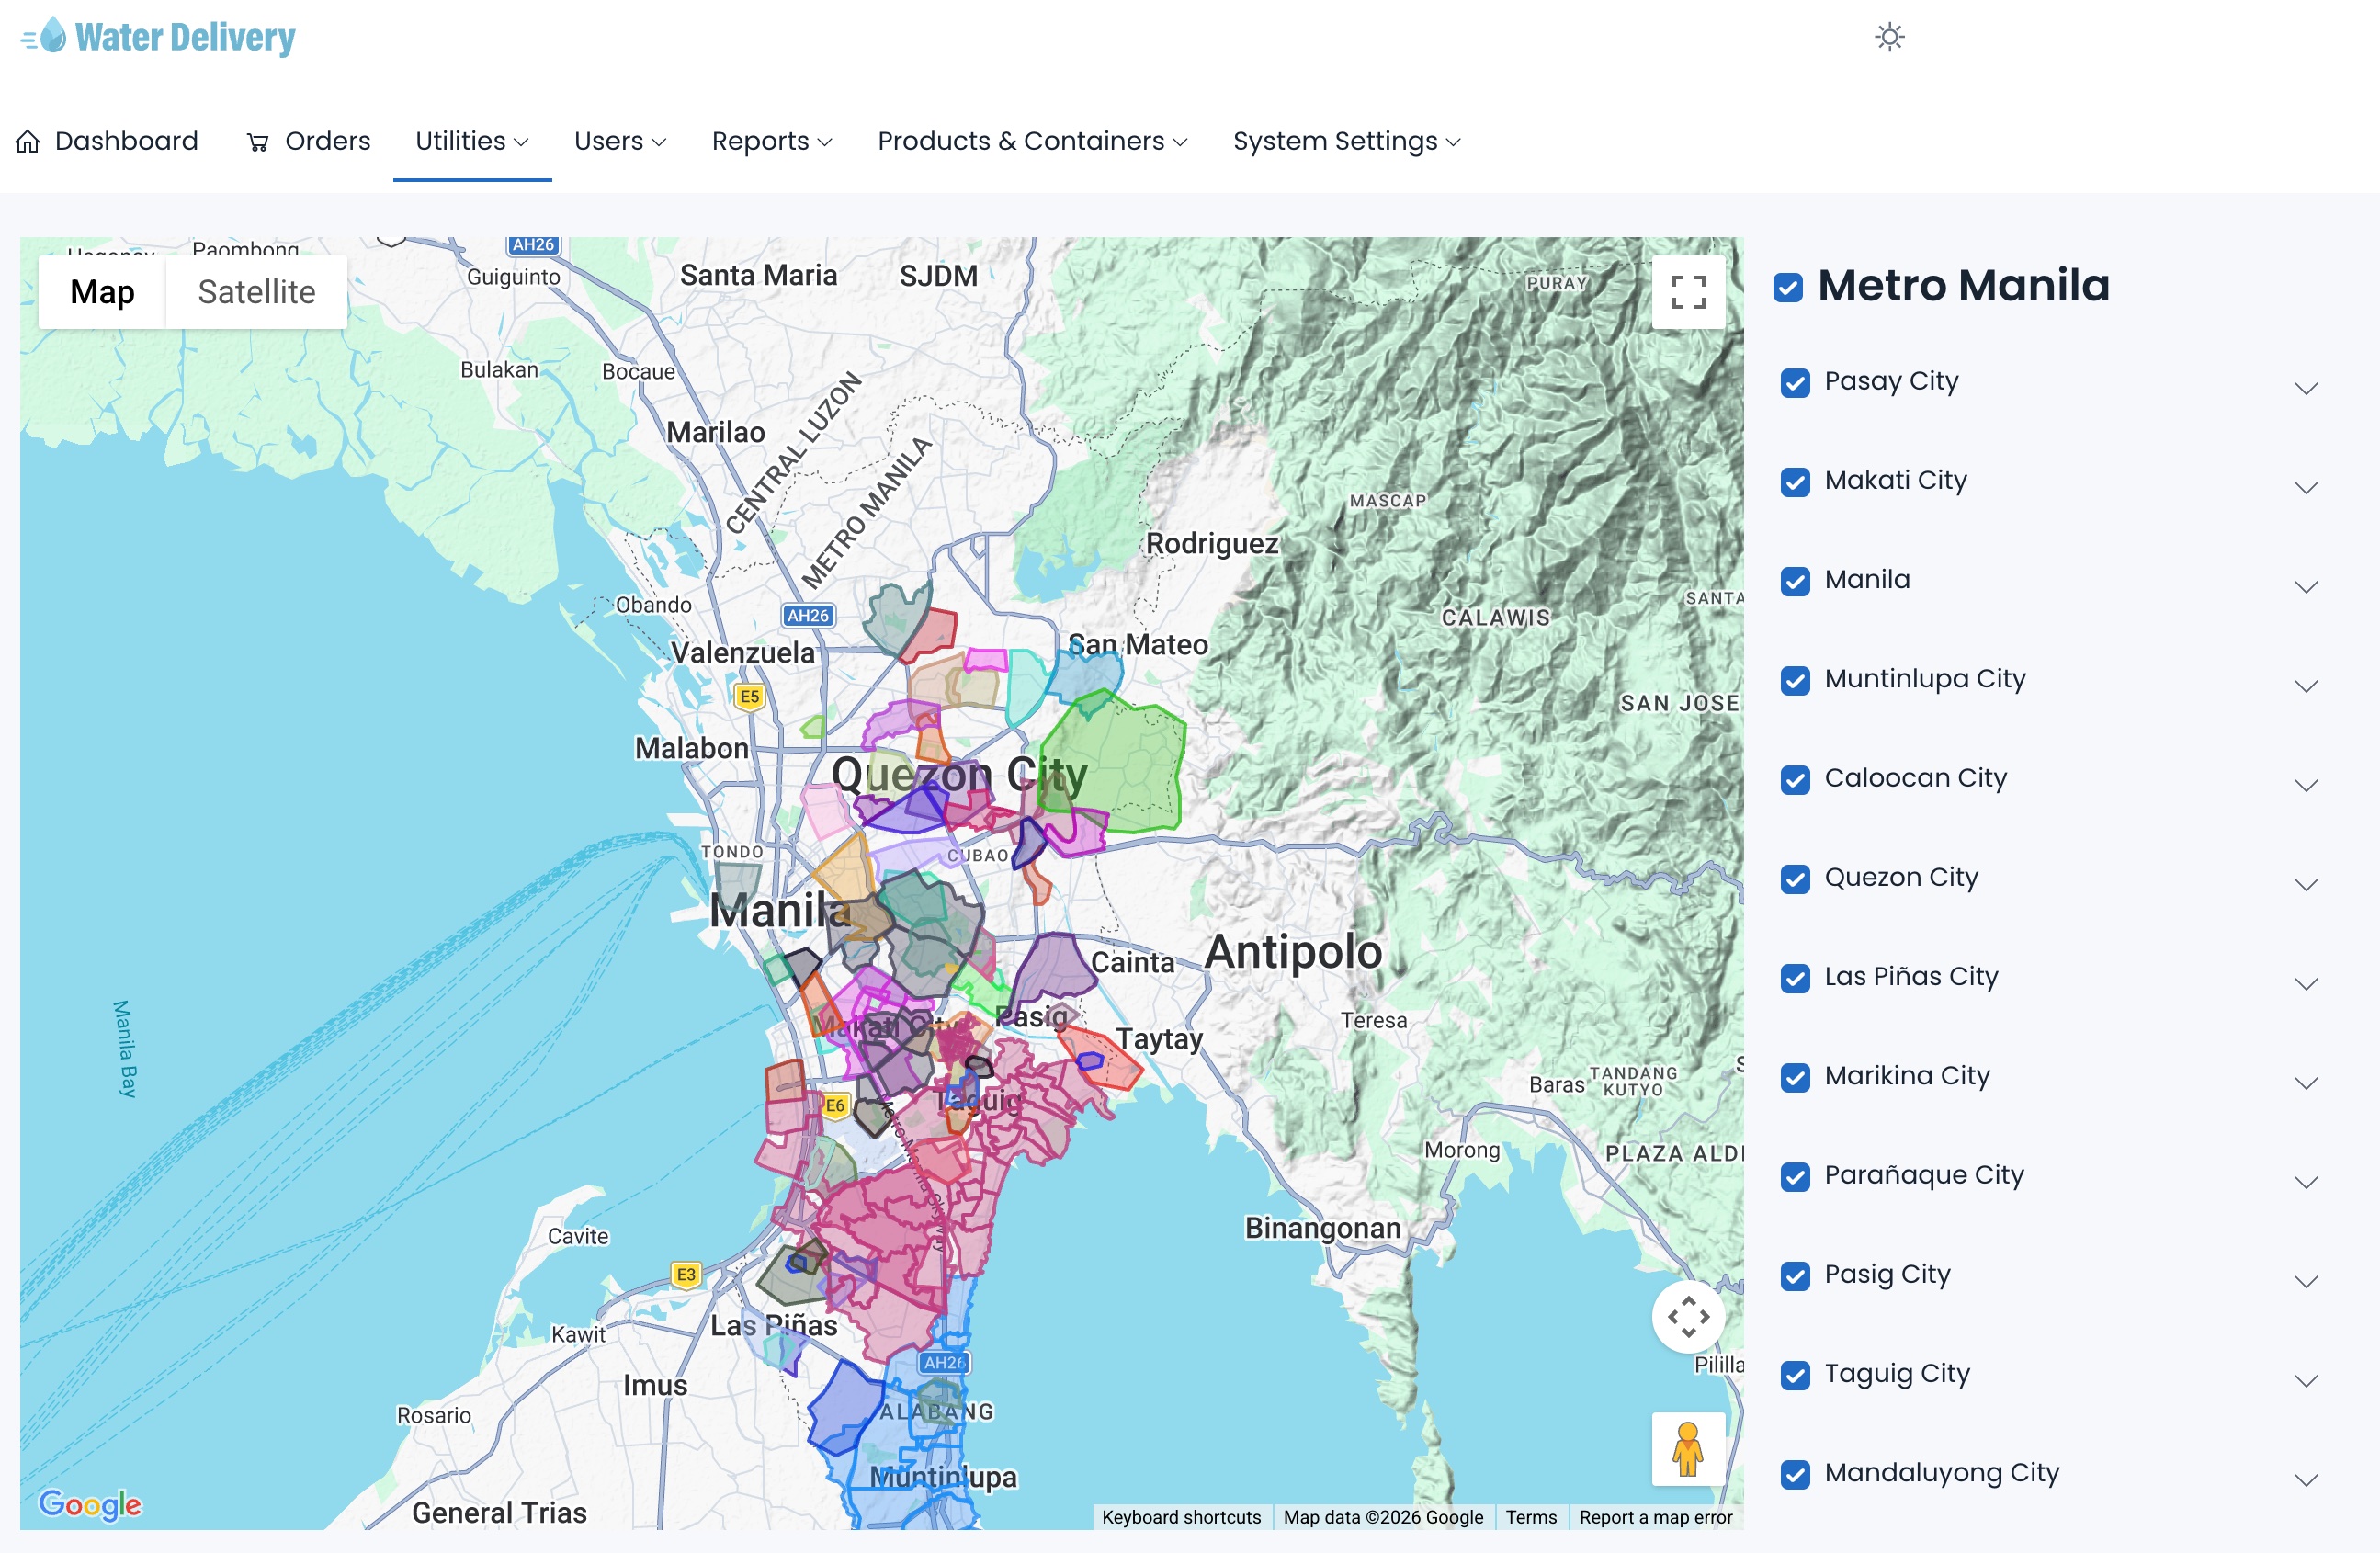Expand the Marikina City chevron
This screenshot has width=2380, height=1553.
[x=2305, y=1083]
